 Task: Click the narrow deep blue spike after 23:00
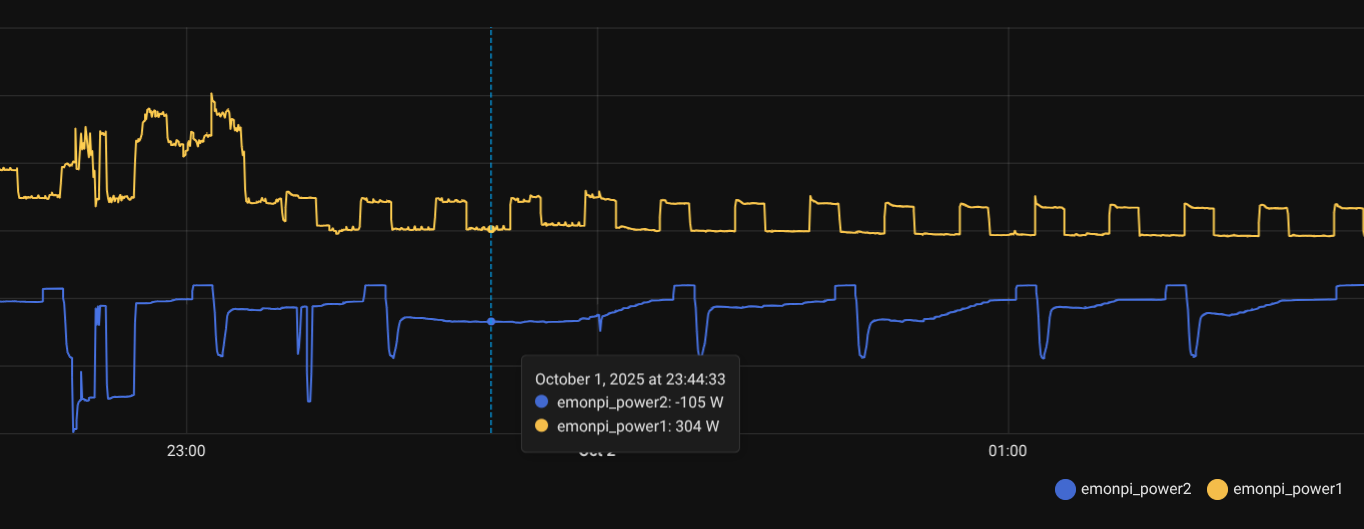[309, 399]
